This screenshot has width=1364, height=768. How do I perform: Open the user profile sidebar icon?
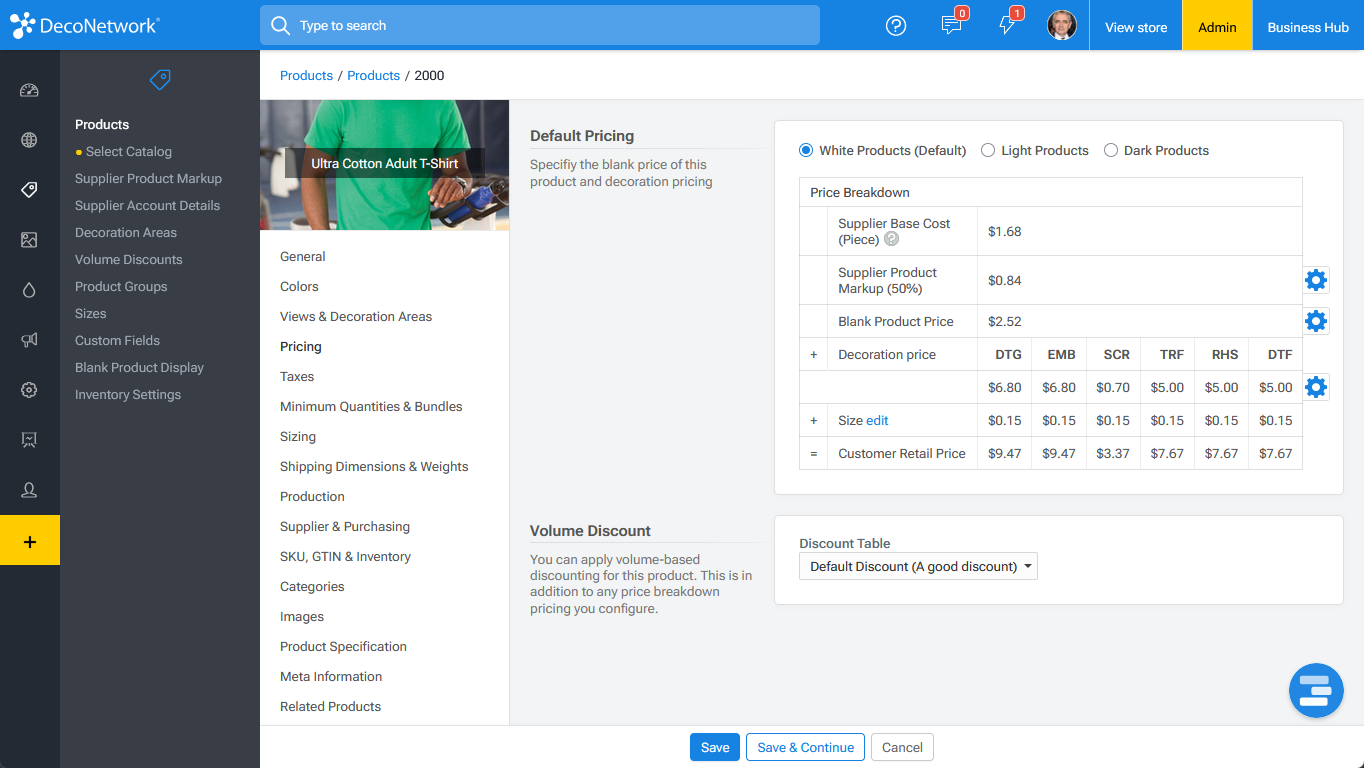(x=29, y=490)
